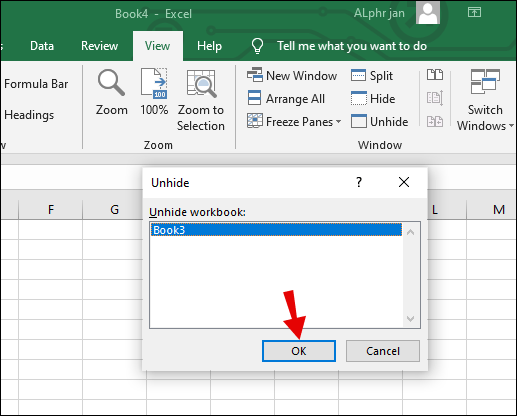Select Book3 in Unhide workbook list
The width and height of the screenshot is (517, 416).
coord(276,230)
